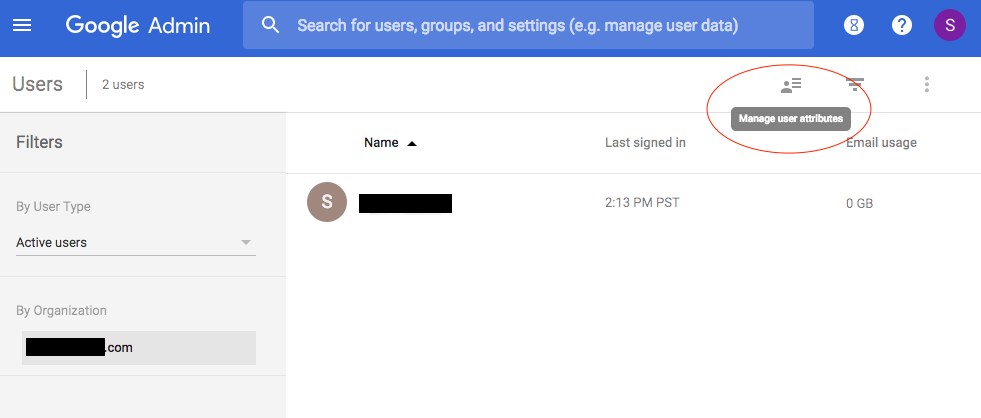Click the brown S user avatar
This screenshot has width=981, height=418.
[x=327, y=203]
